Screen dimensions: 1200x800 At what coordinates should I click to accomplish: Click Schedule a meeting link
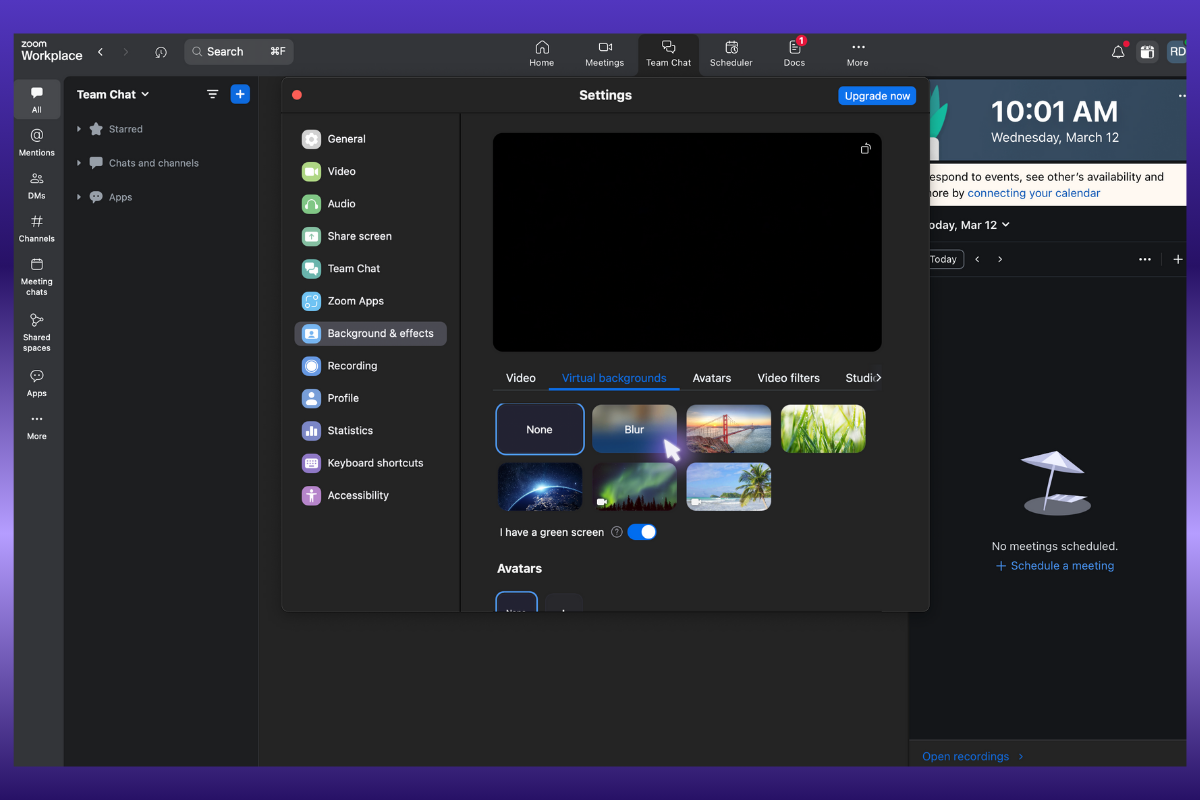[x=1055, y=566]
